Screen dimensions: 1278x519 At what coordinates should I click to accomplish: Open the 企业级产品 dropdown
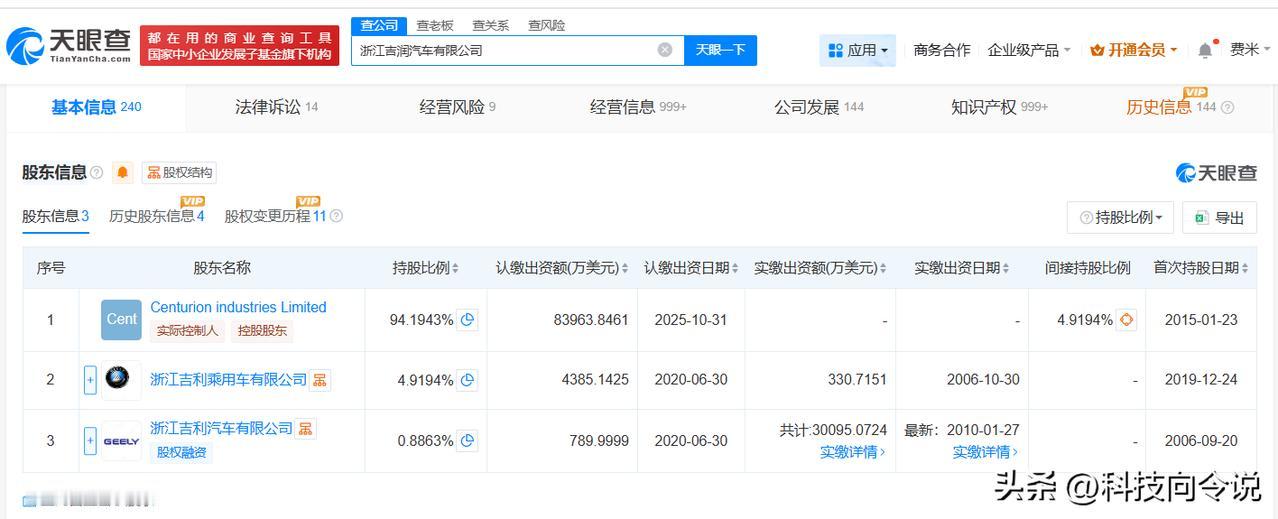pyautogui.click(x=1029, y=50)
